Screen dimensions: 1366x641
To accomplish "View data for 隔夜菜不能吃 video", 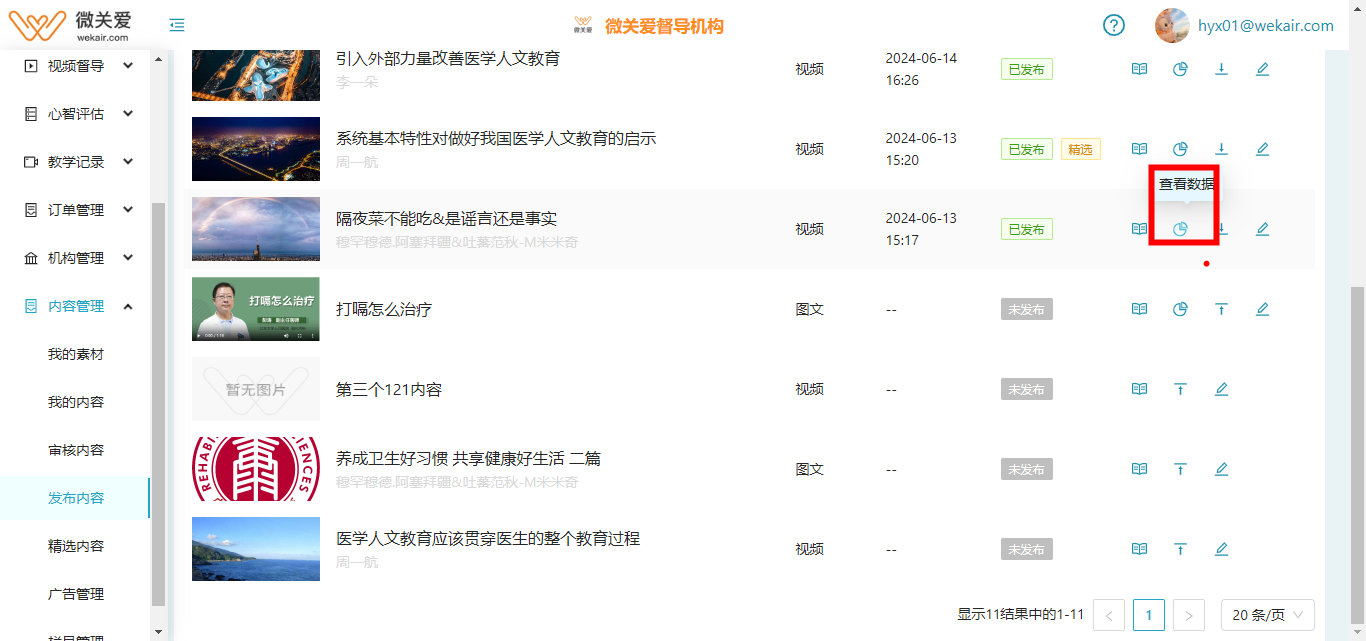I will point(1180,229).
